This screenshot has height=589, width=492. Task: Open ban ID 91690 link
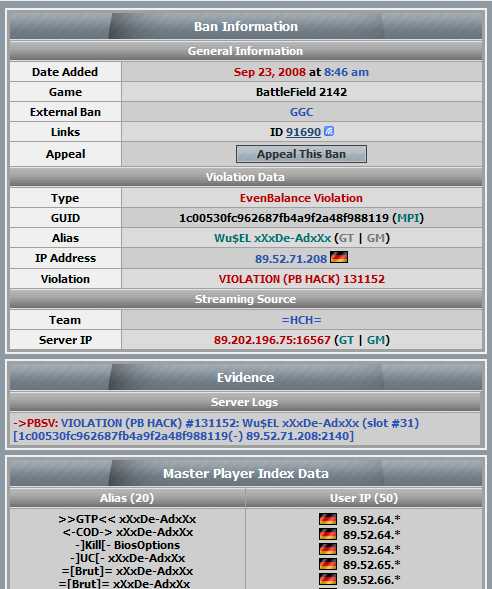(x=303, y=132)
